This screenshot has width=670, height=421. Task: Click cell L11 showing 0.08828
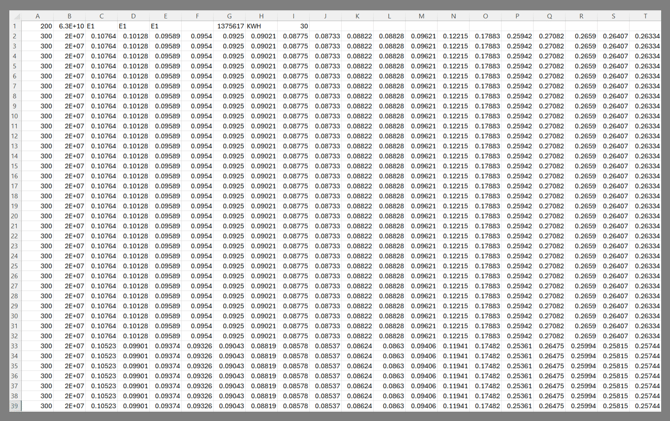[389, 126]
